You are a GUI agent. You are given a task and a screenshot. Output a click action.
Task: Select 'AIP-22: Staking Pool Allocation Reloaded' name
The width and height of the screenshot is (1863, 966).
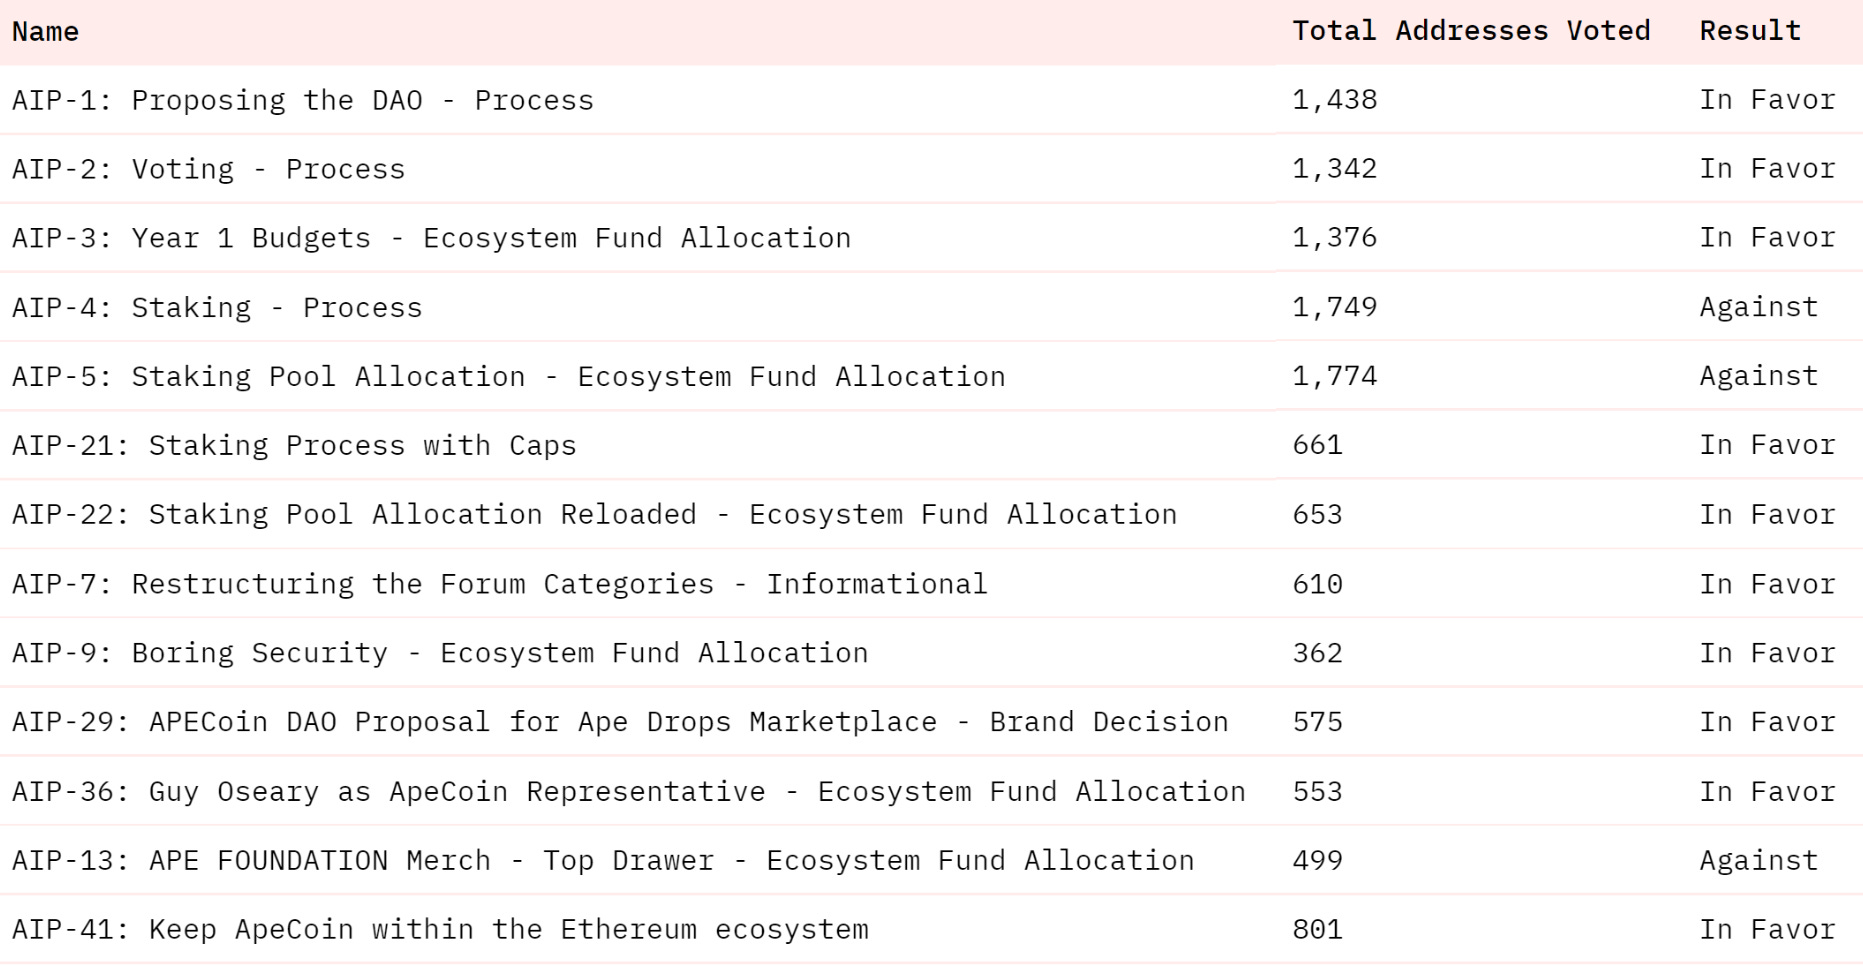595,515
